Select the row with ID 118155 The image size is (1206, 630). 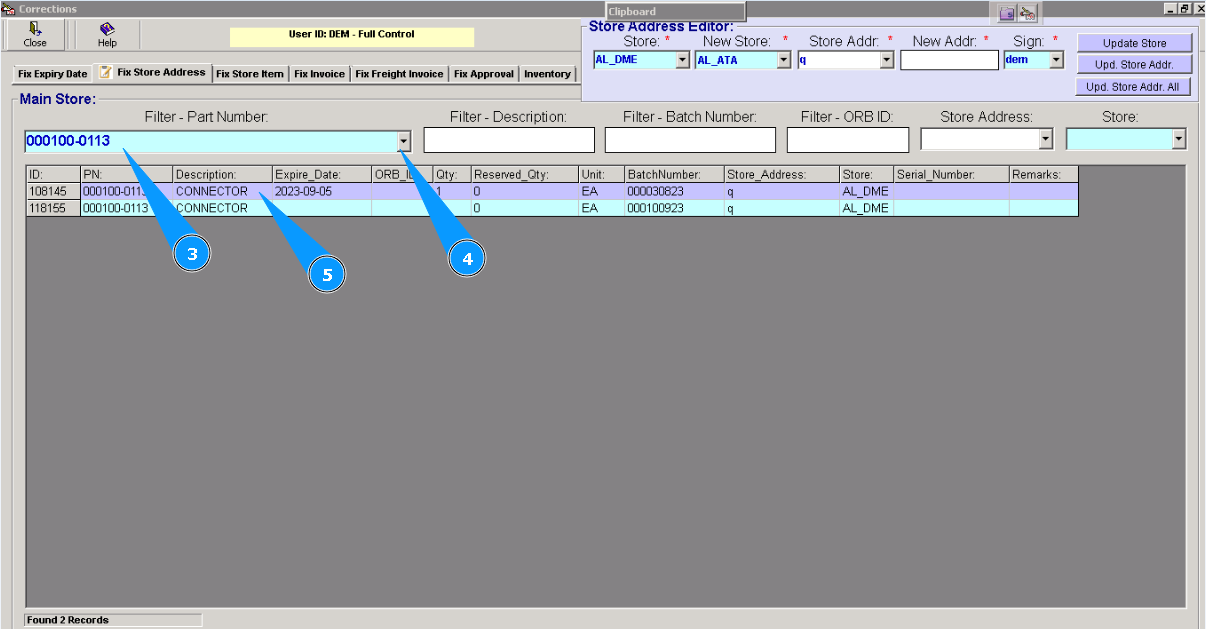[552, 208]
